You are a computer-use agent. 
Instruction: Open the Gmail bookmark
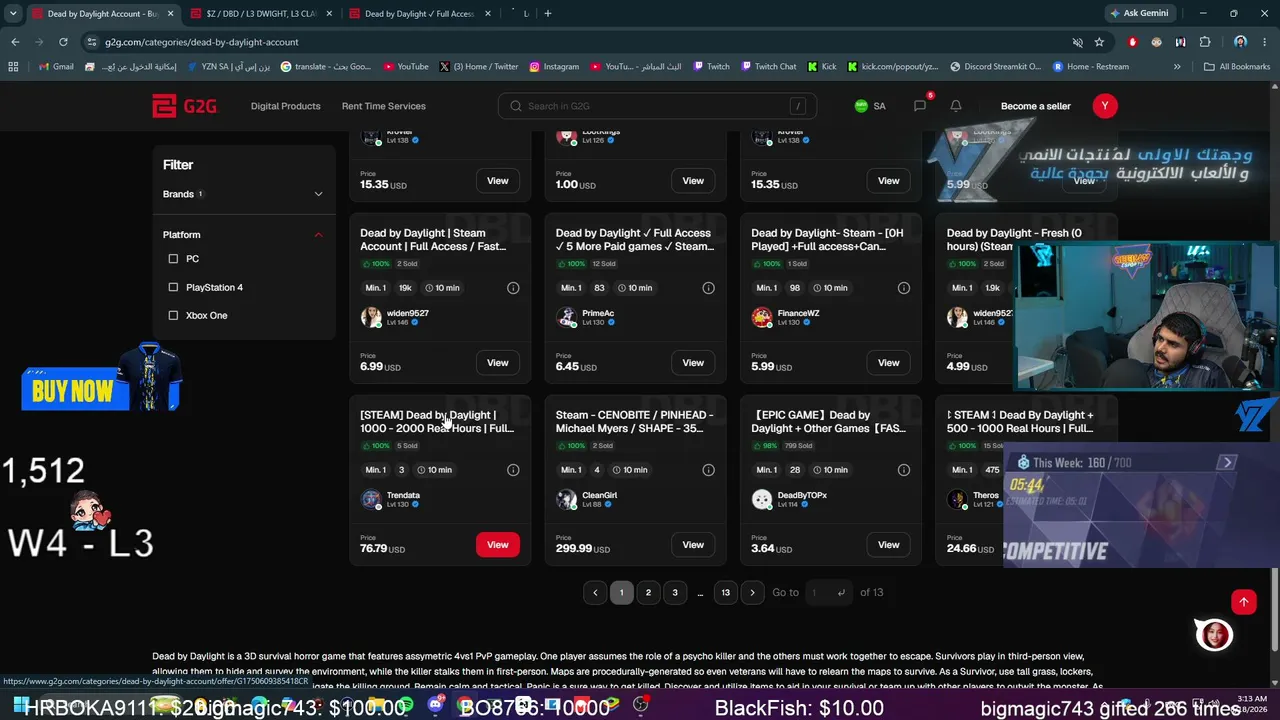pos(56,67)
